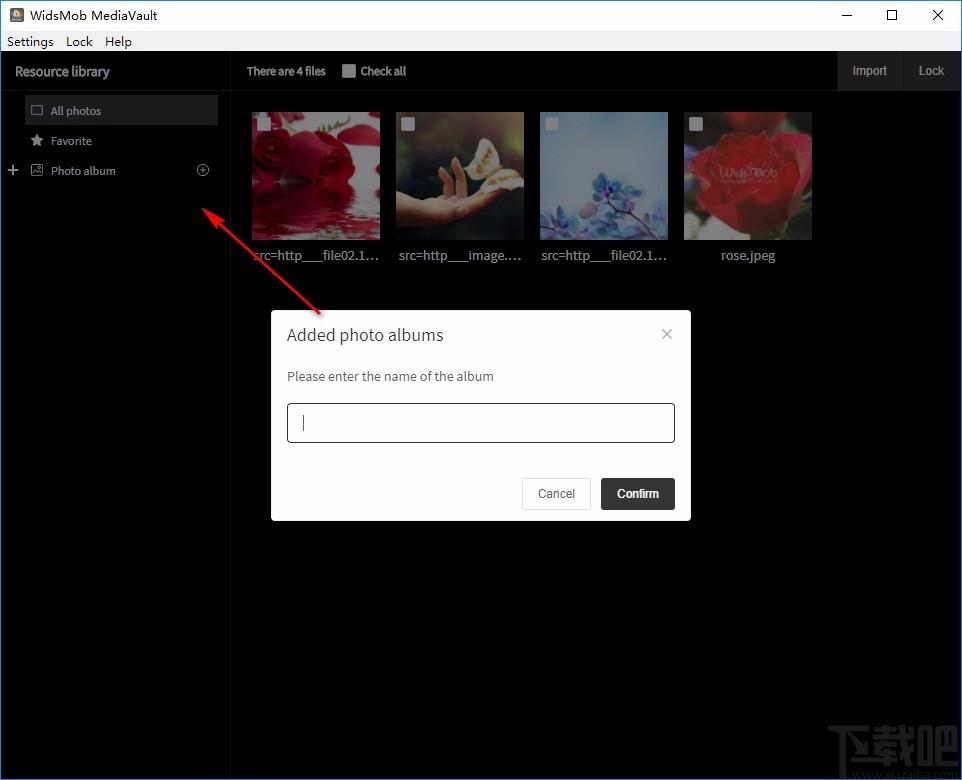Check the blue flowers photo checkbox
This screenshot has height=780, width=962.
(552, 124)
